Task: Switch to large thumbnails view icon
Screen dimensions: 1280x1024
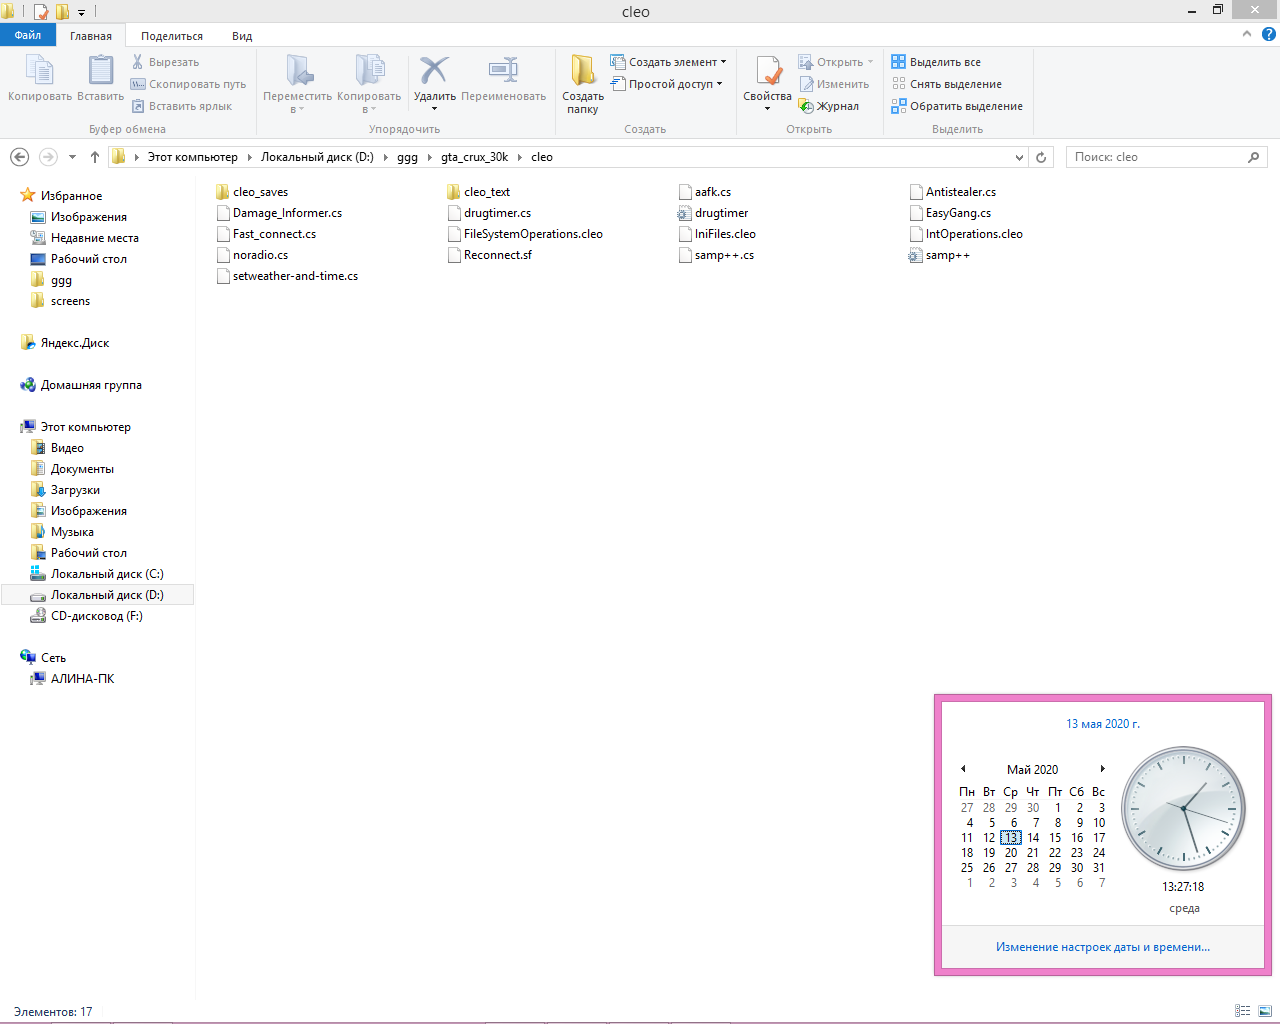Action: click(x=1264, y=1011)
